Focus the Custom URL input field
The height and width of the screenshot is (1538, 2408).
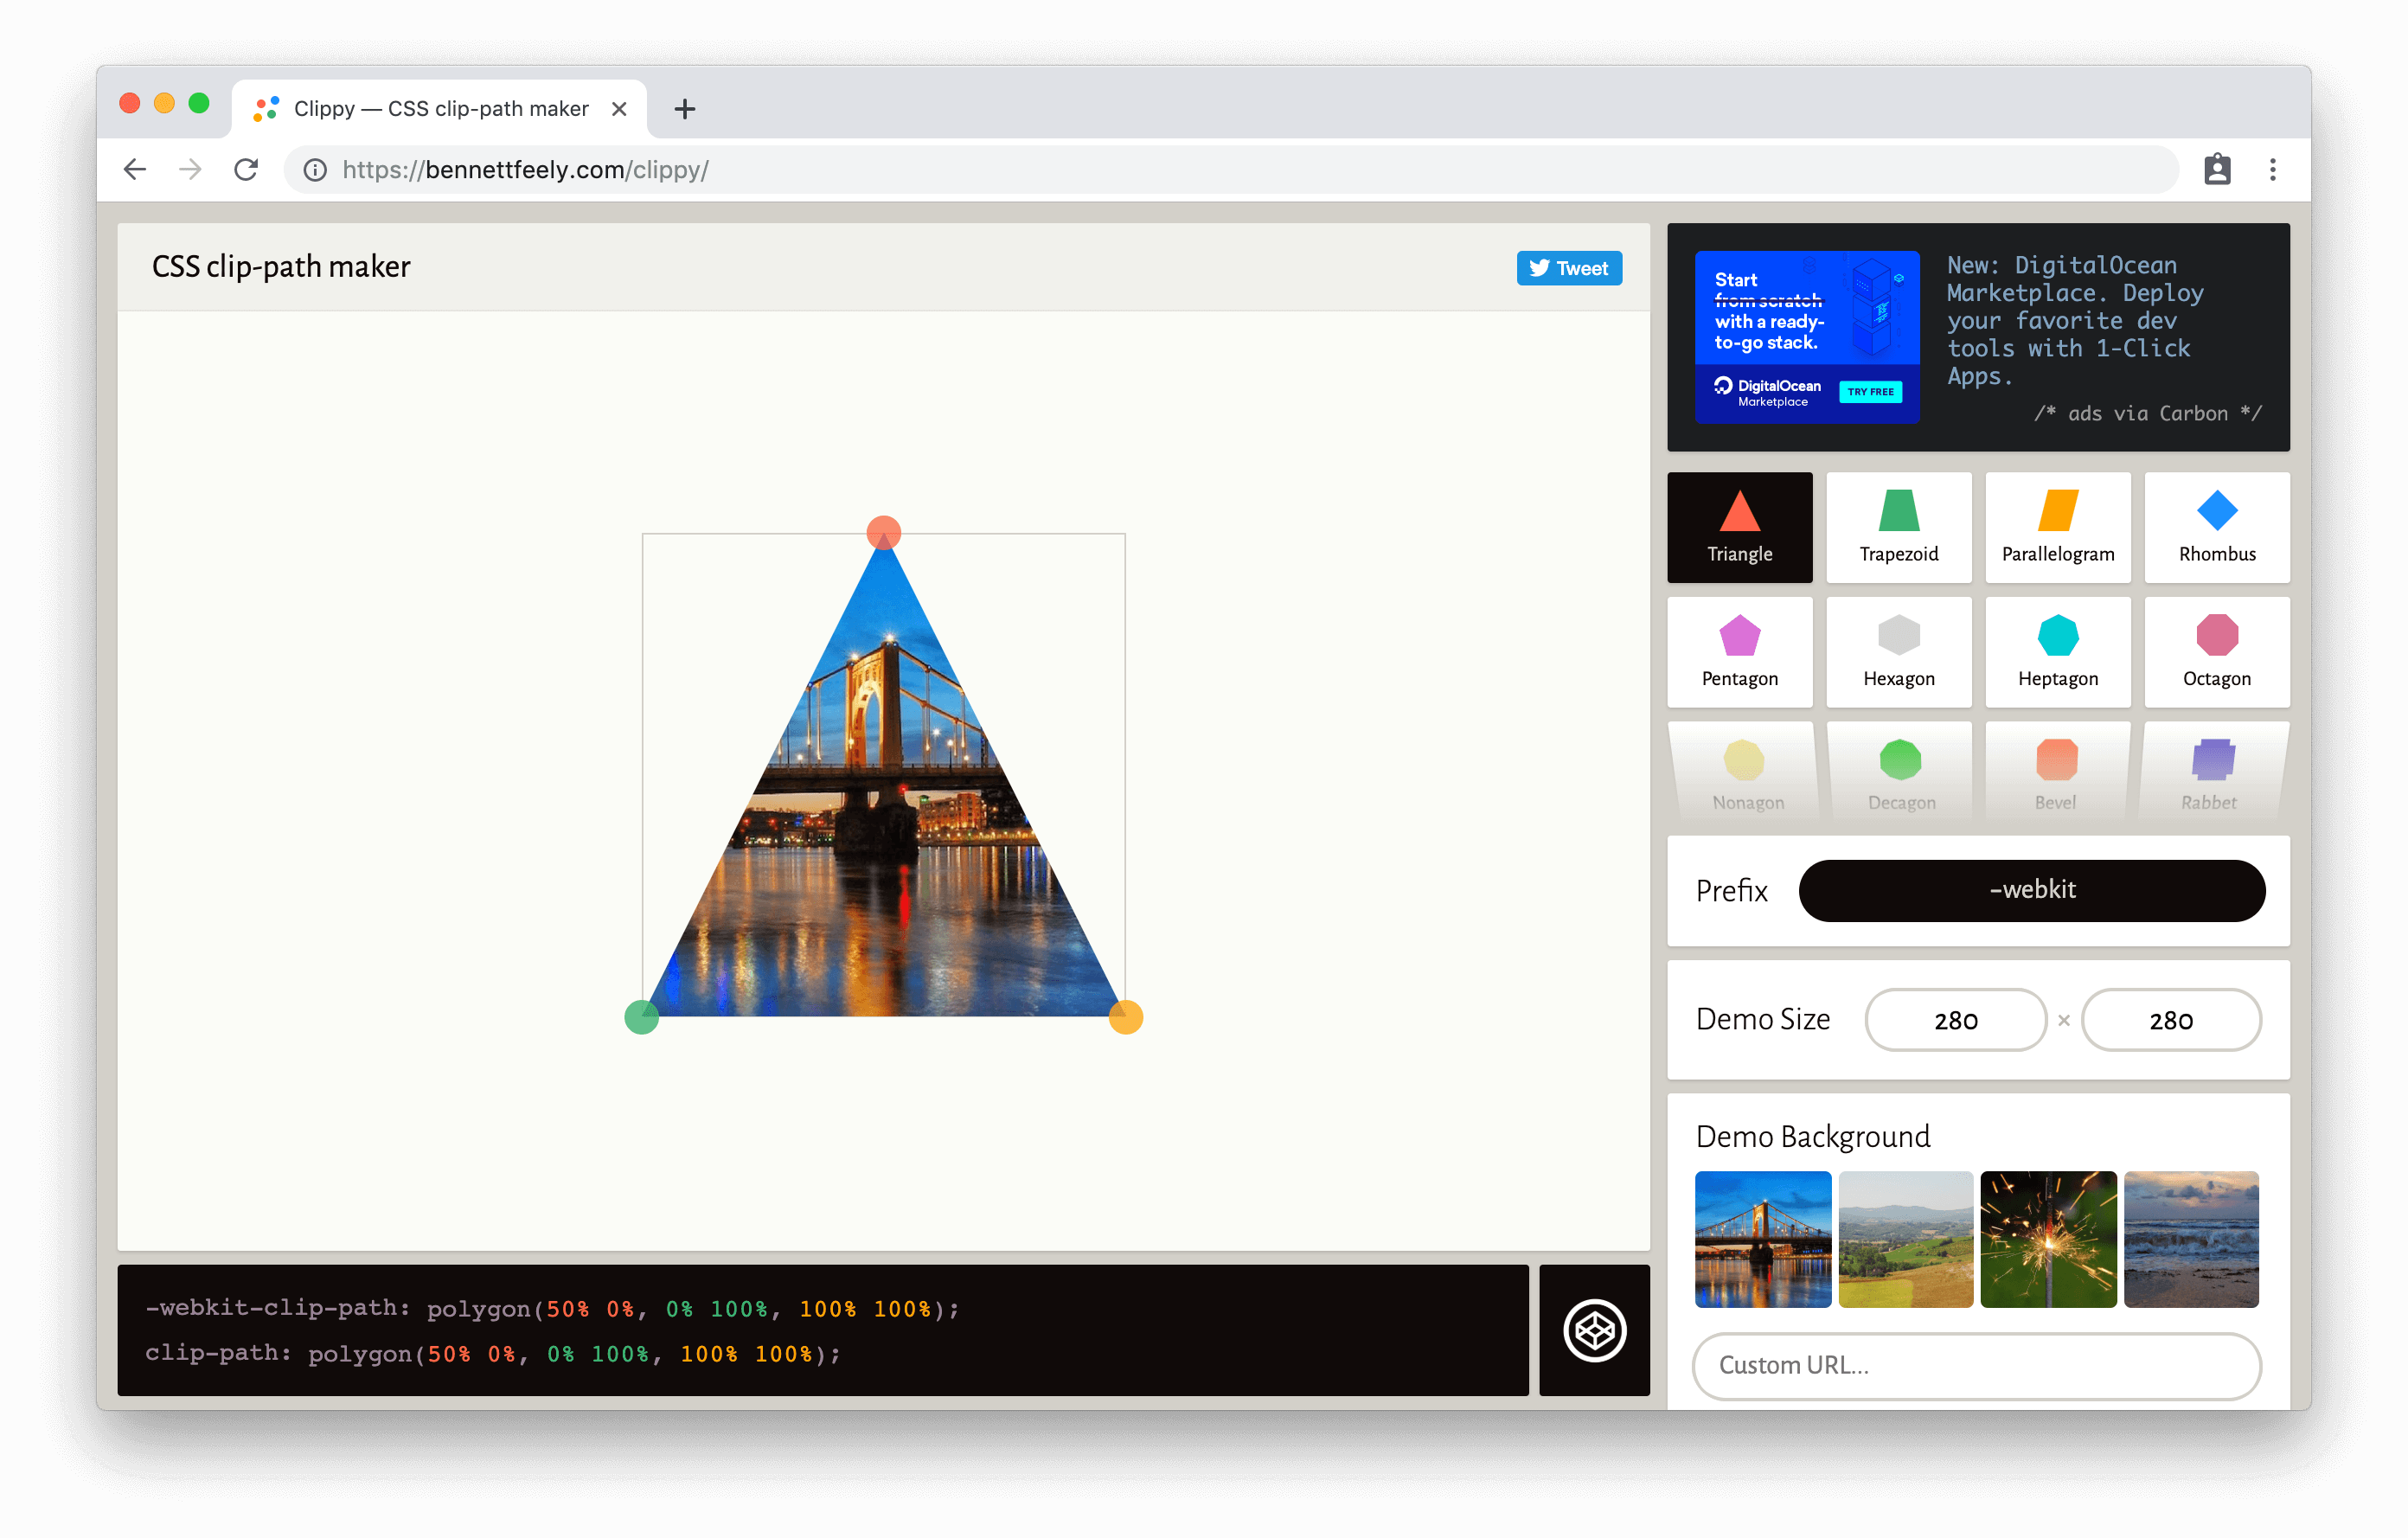pos(1975,1365)
